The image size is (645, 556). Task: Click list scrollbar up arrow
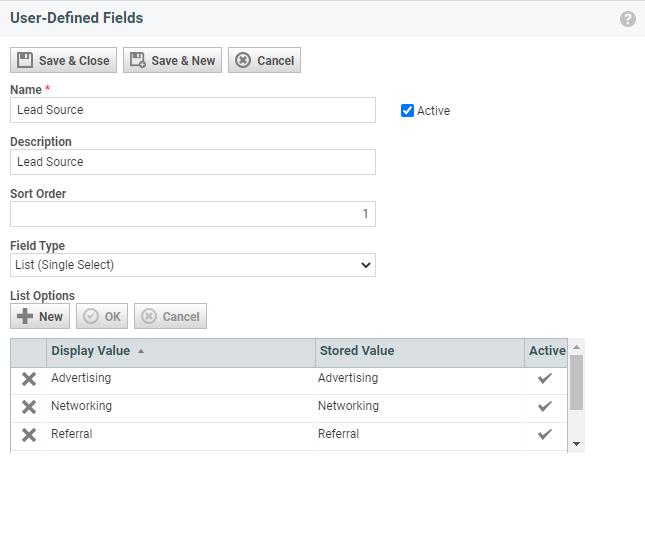577,347
